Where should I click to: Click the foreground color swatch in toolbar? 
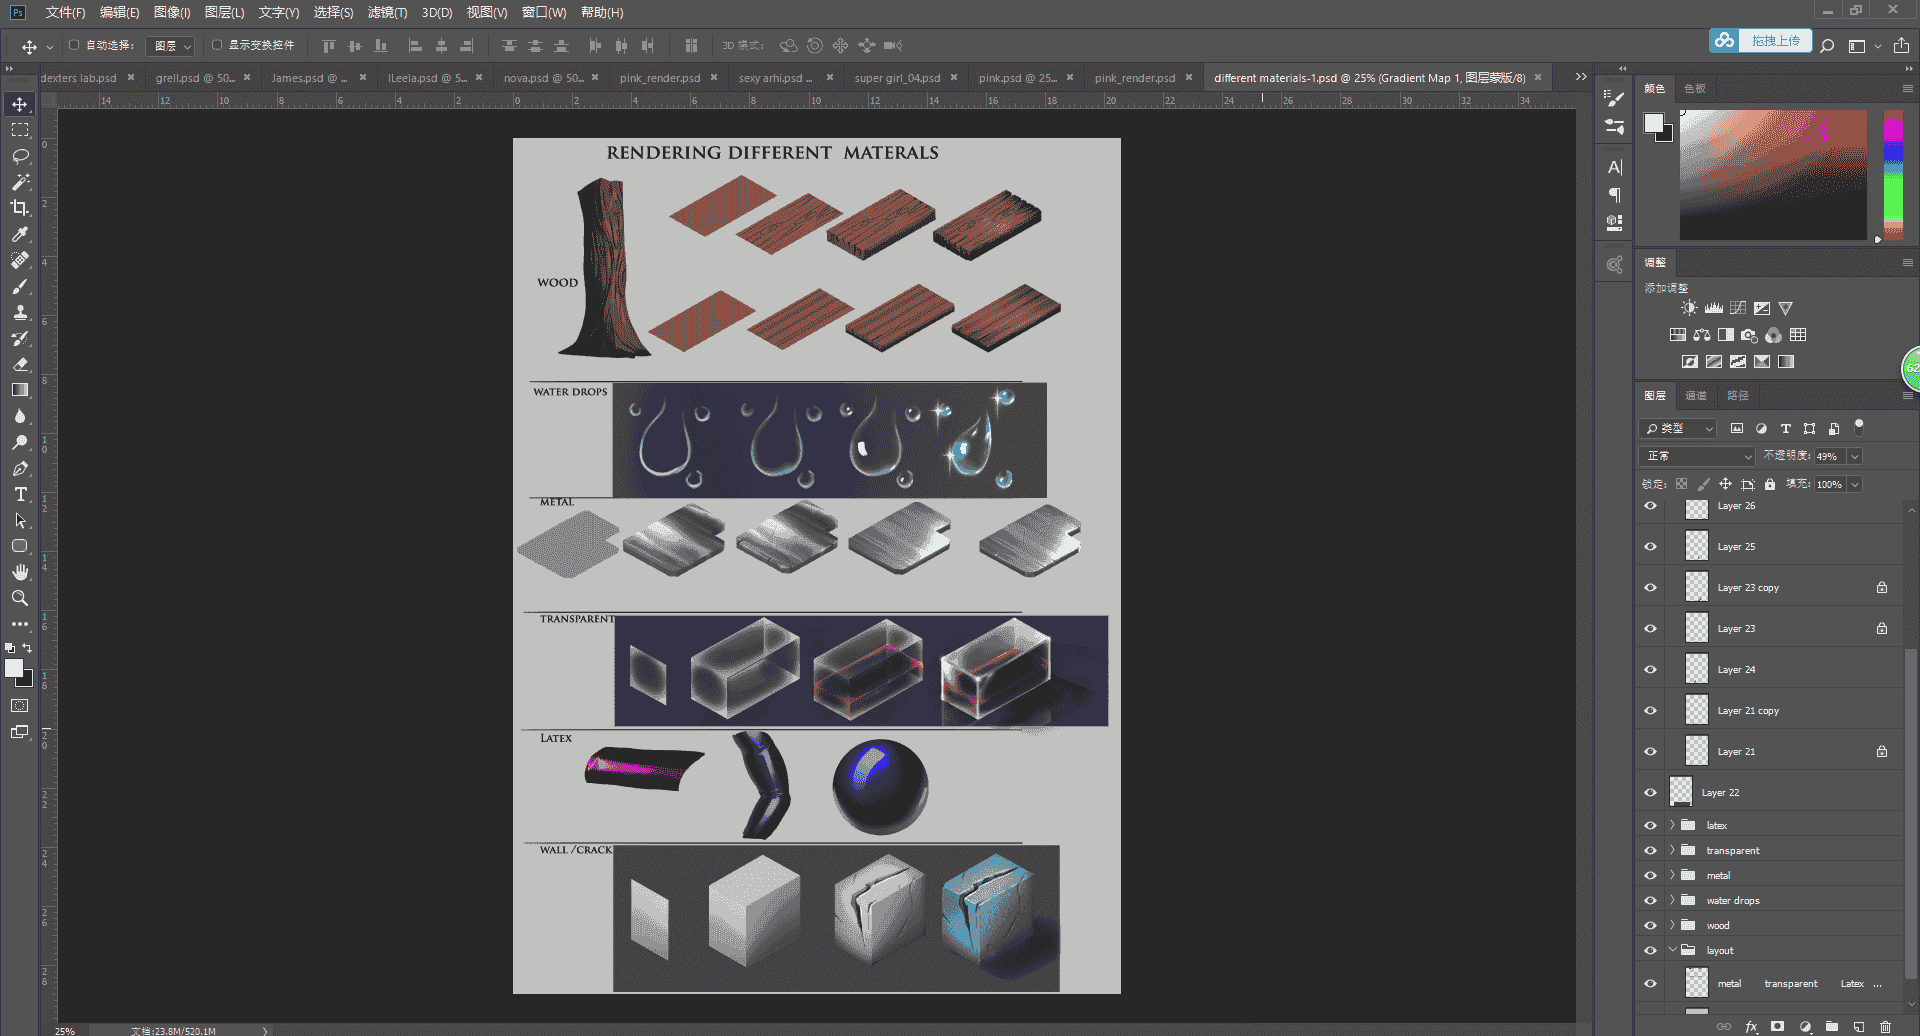pyautogui.click(x=14, y=669)
